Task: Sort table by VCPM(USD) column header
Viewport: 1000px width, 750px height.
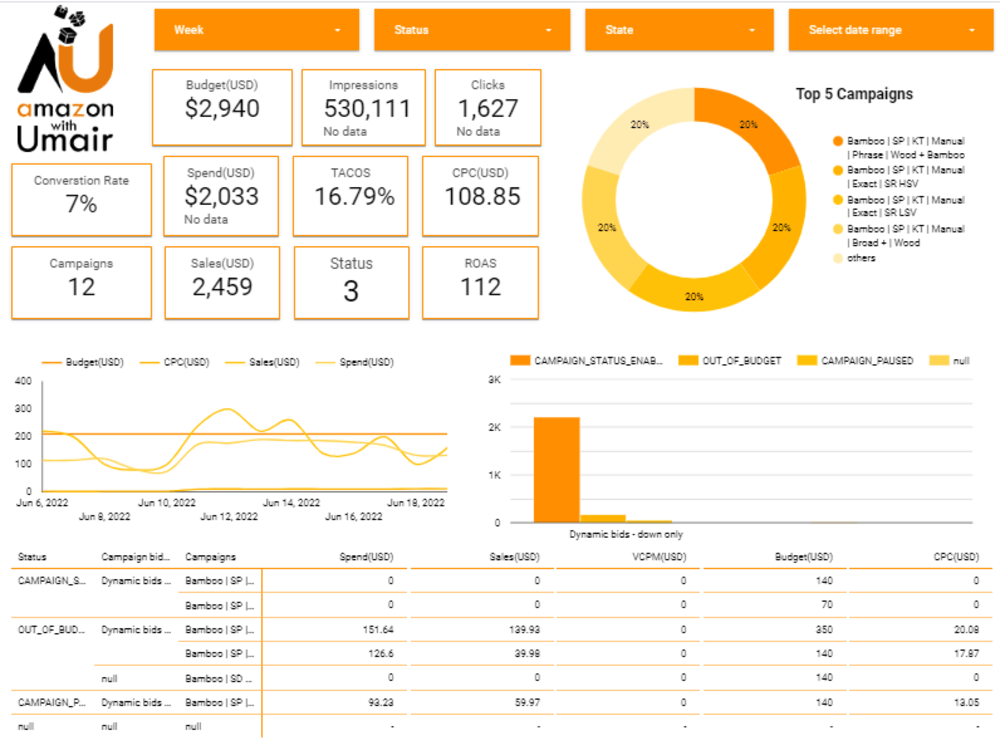Action: coord(659,557)
